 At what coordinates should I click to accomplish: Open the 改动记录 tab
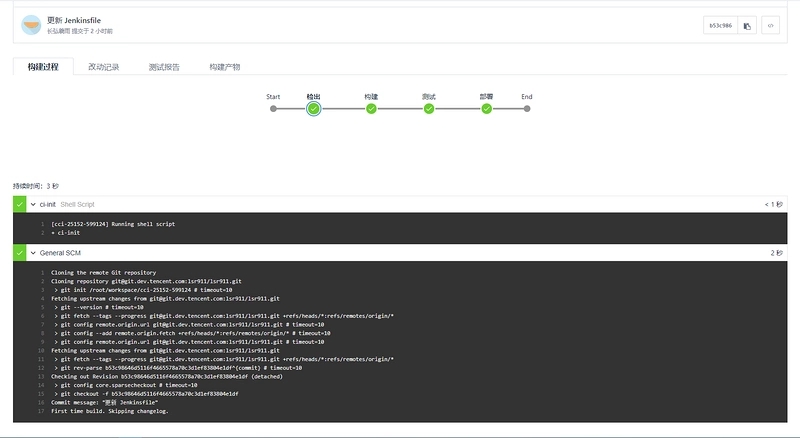pyautogui.click(x=104, y=67)
